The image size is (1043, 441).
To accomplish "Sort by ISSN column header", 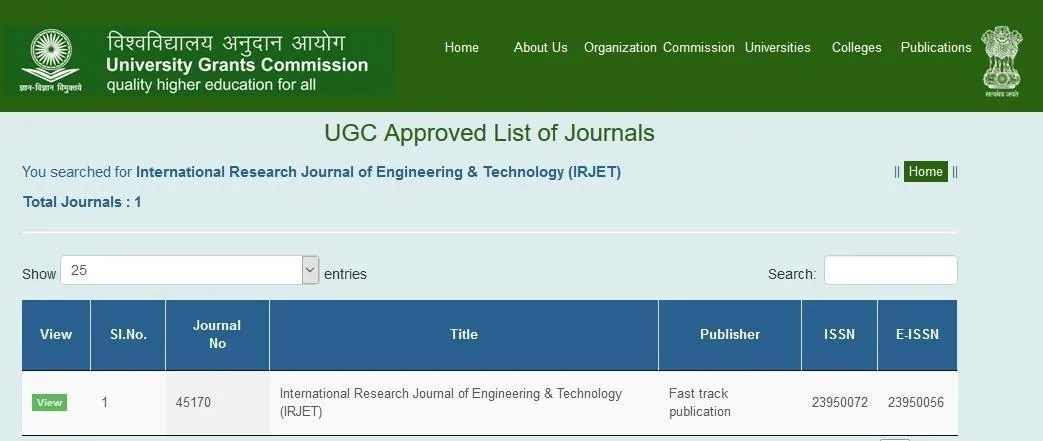I will point(839,335).
